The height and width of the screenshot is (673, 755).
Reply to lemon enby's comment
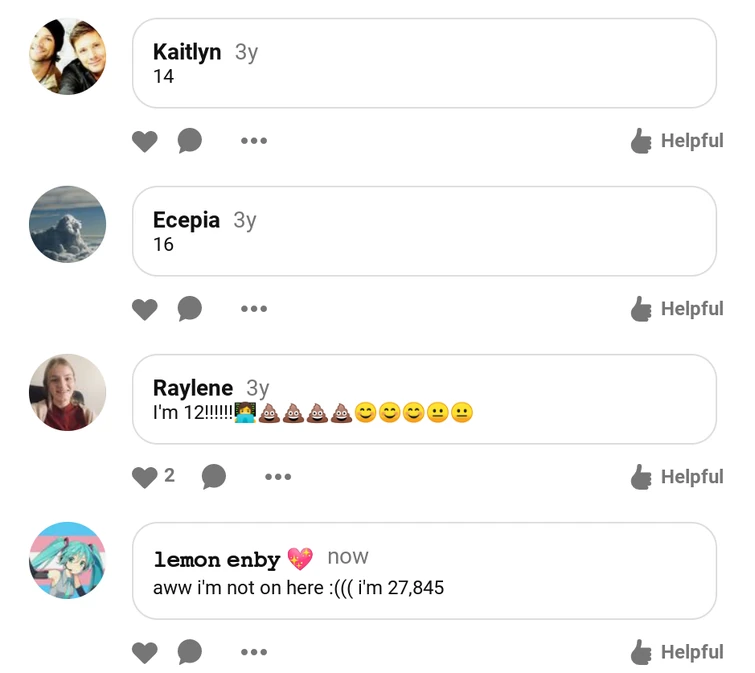[x=190, y=652]
